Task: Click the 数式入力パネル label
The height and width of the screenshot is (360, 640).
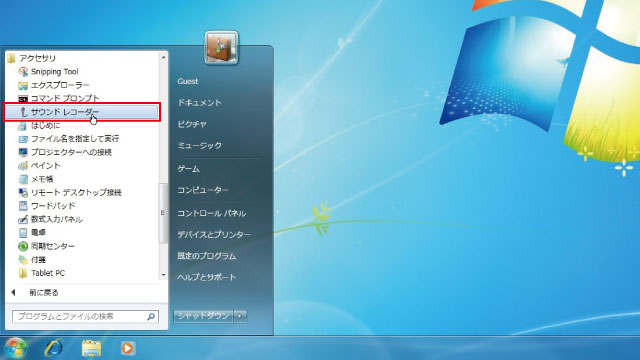Action: [57, 220]
